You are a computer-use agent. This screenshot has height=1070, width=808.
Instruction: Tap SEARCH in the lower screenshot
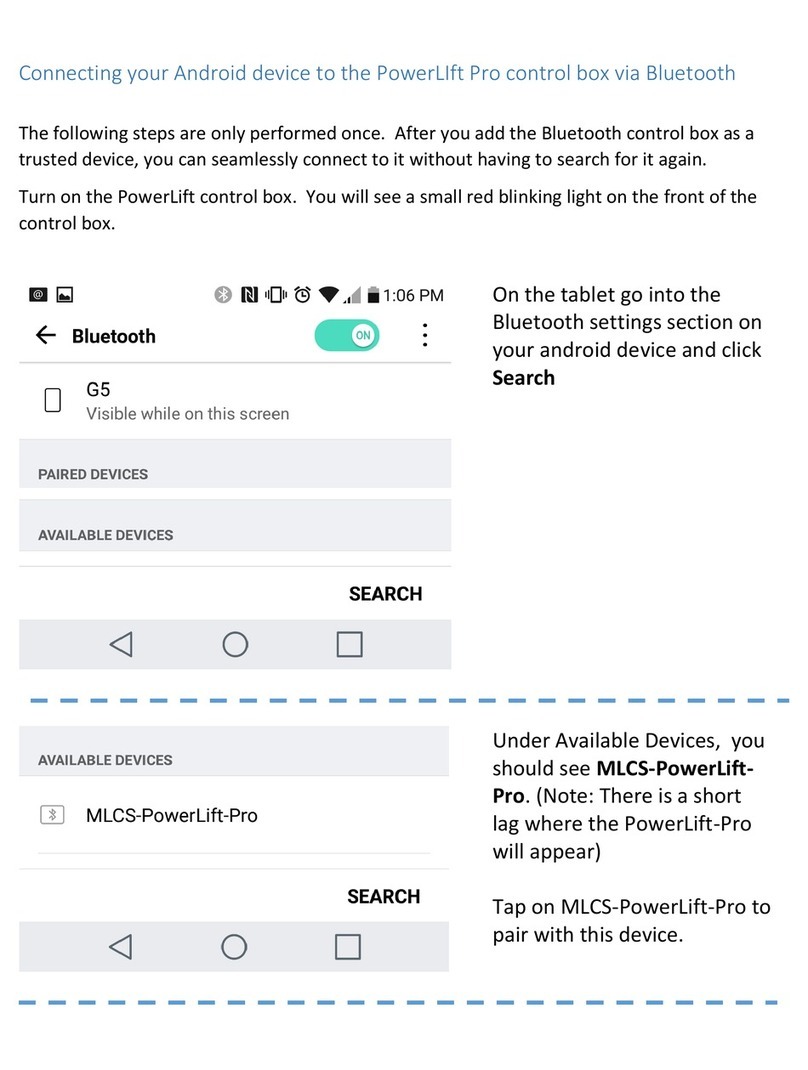pyautogui.click(x=384, y=896)
